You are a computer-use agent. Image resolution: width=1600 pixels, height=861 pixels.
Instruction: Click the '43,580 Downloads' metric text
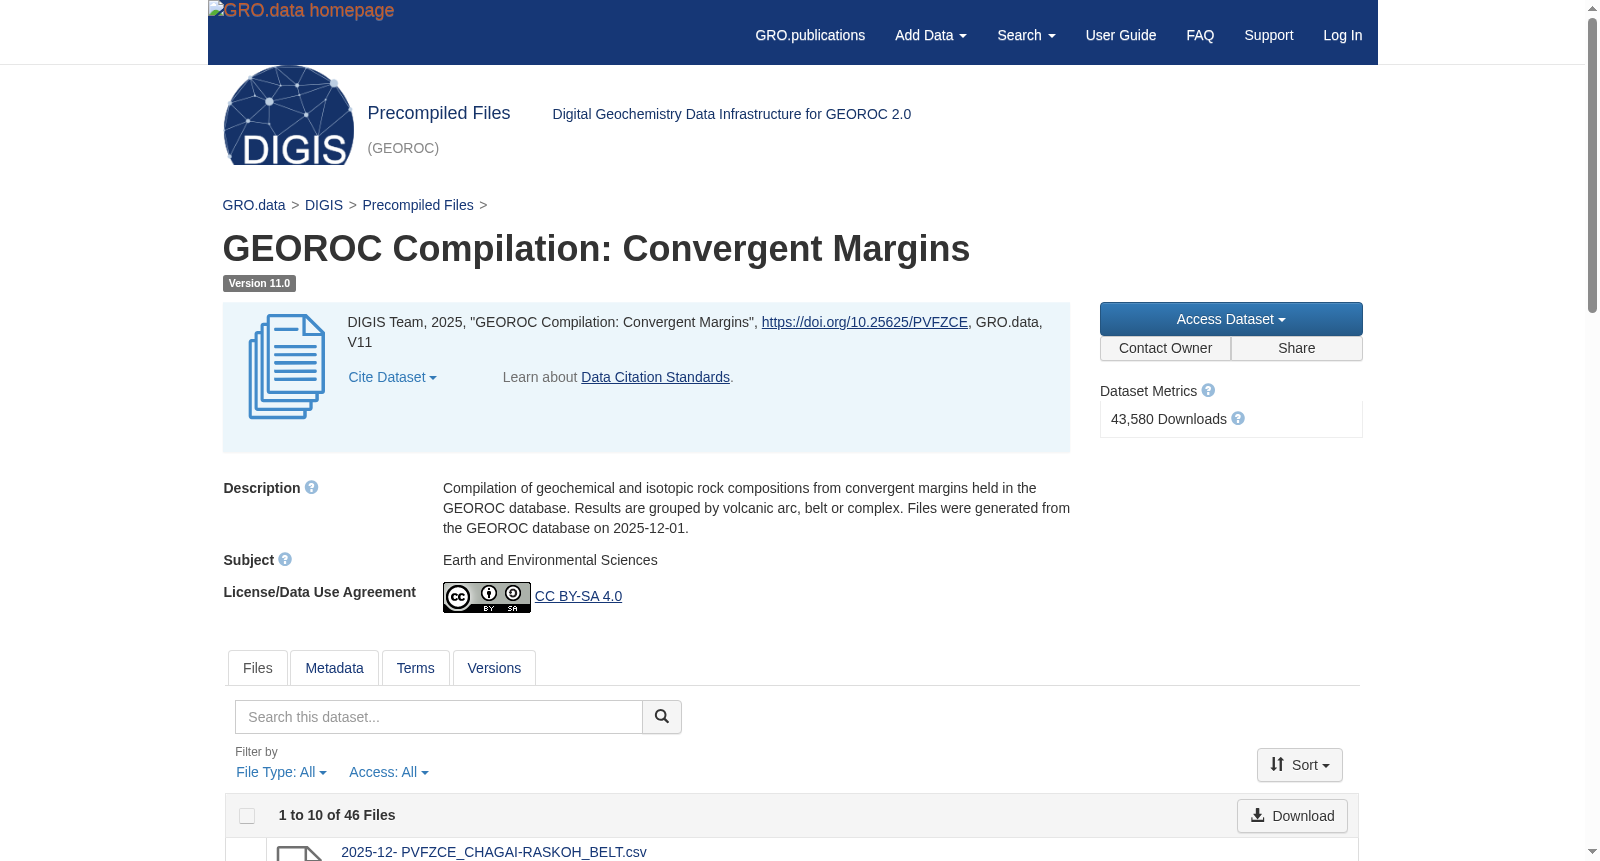1169,419
